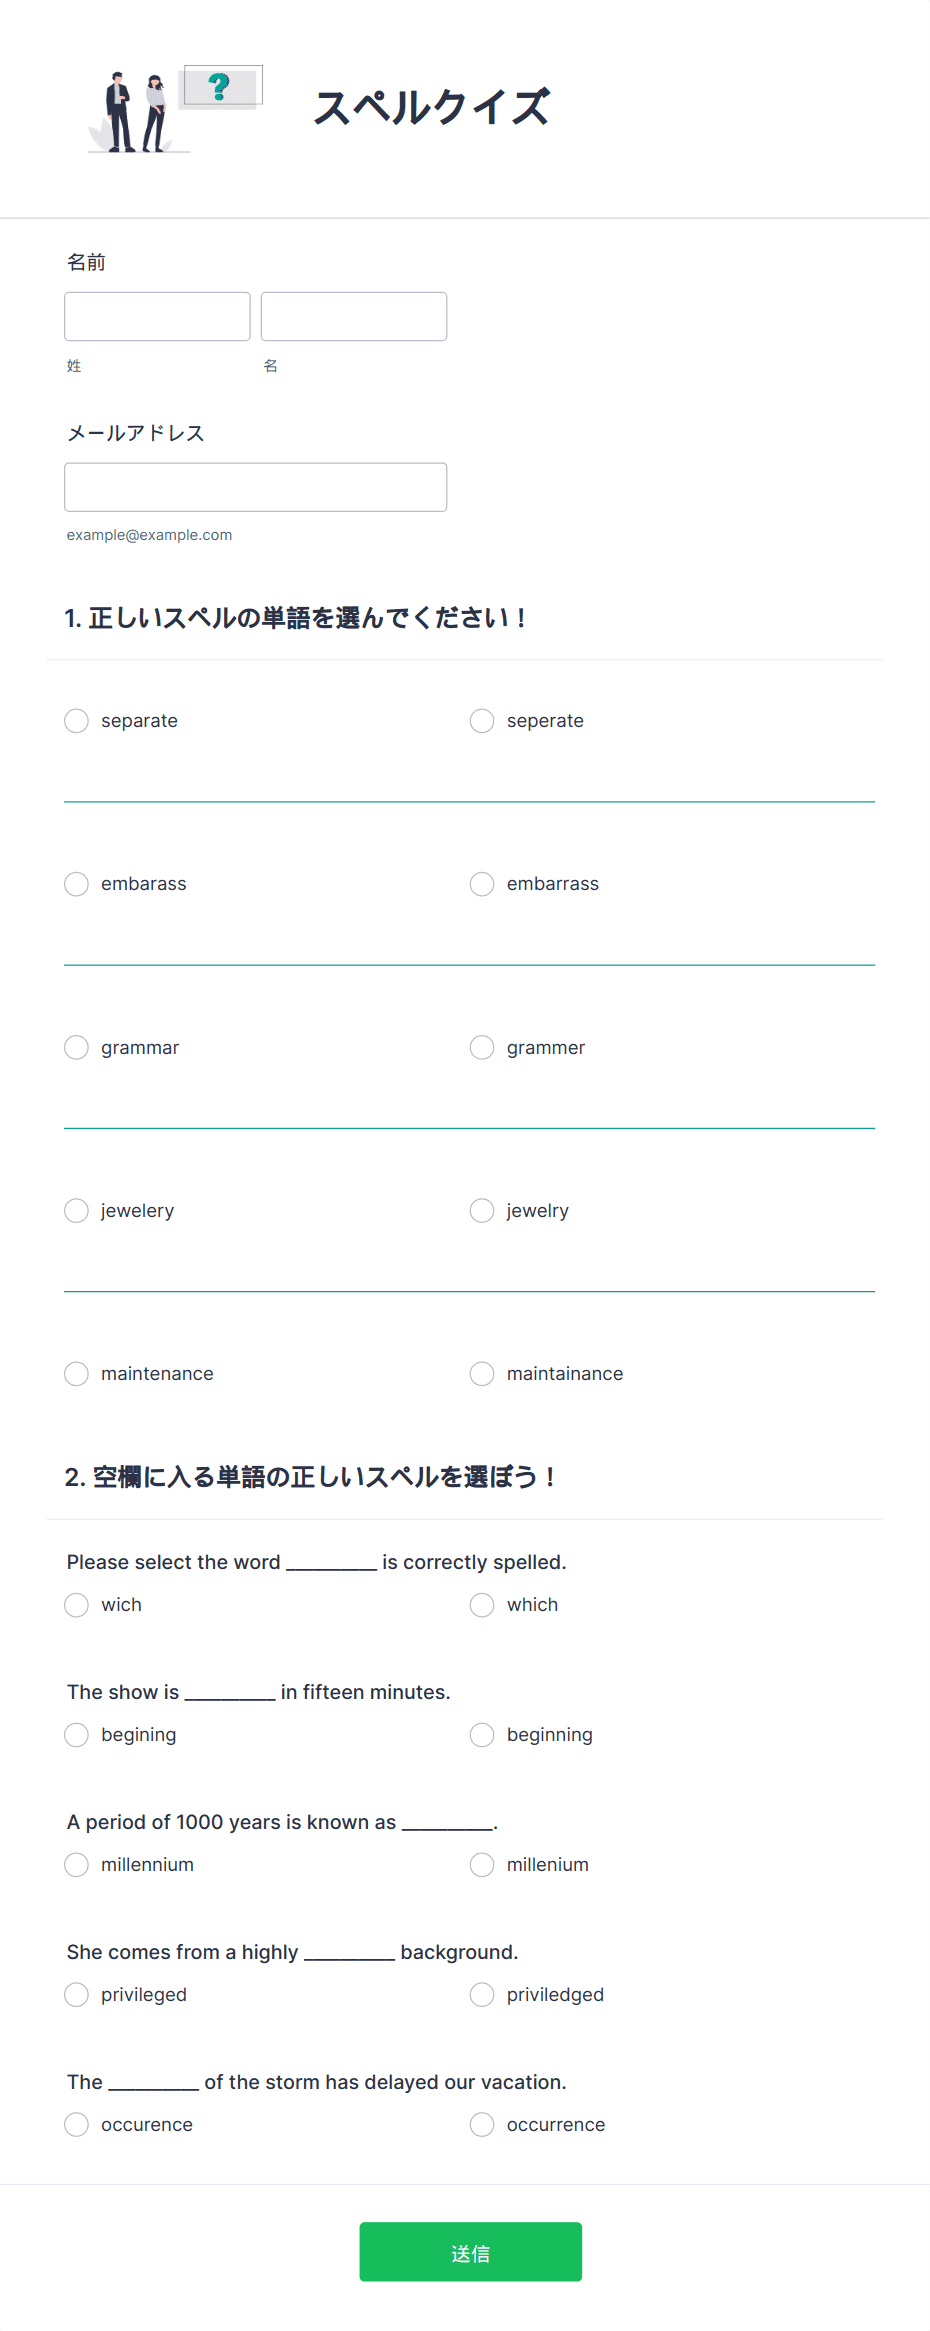Choose the 'embarrass' radio option
The width and height of the screenshot is (930, 2331).
[x=482, y=884]
